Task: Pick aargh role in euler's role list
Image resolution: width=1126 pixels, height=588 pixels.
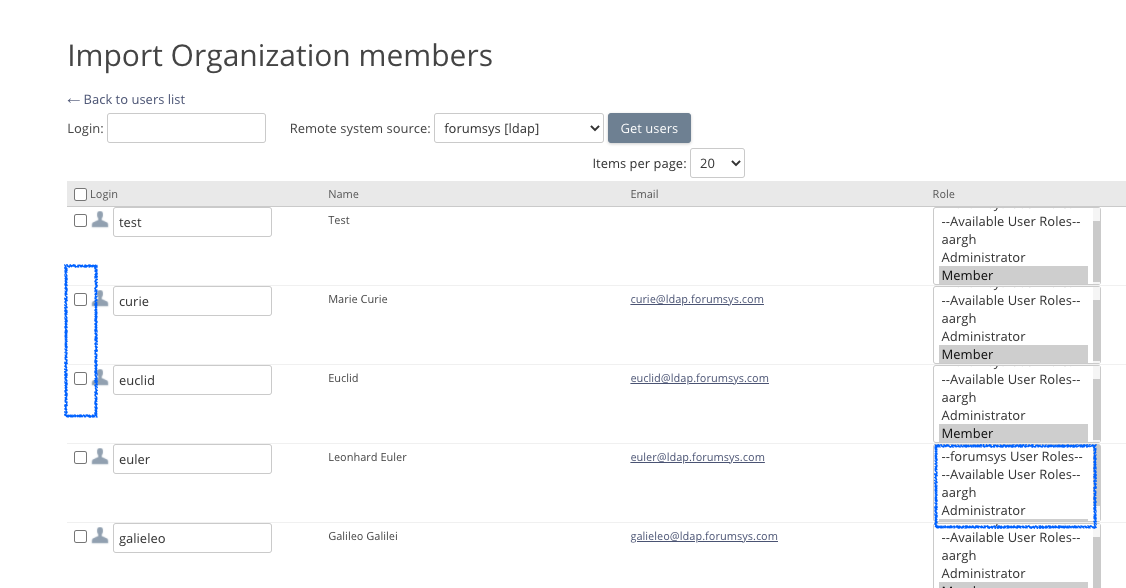Action: 958,492
